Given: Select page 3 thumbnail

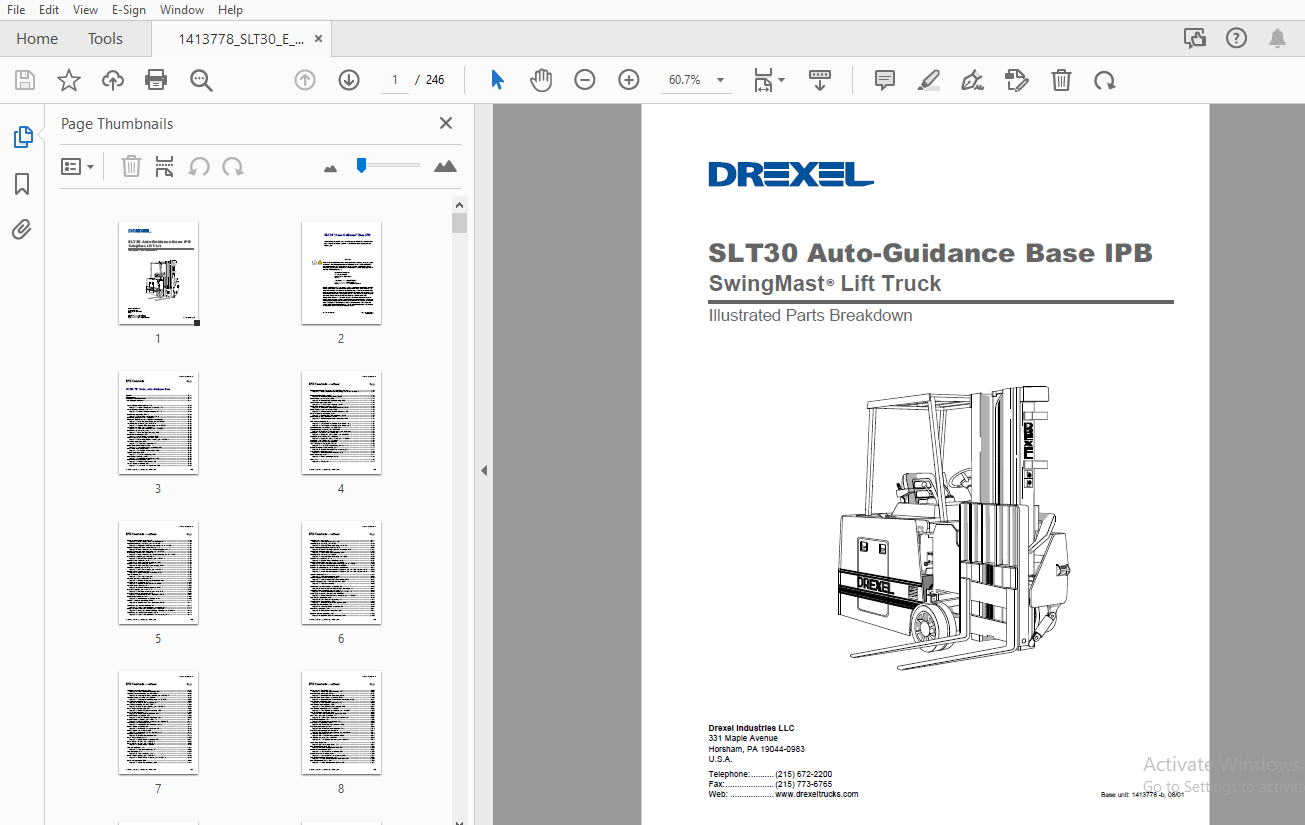Looking at the screenshot, I should (x=158, y=423).
